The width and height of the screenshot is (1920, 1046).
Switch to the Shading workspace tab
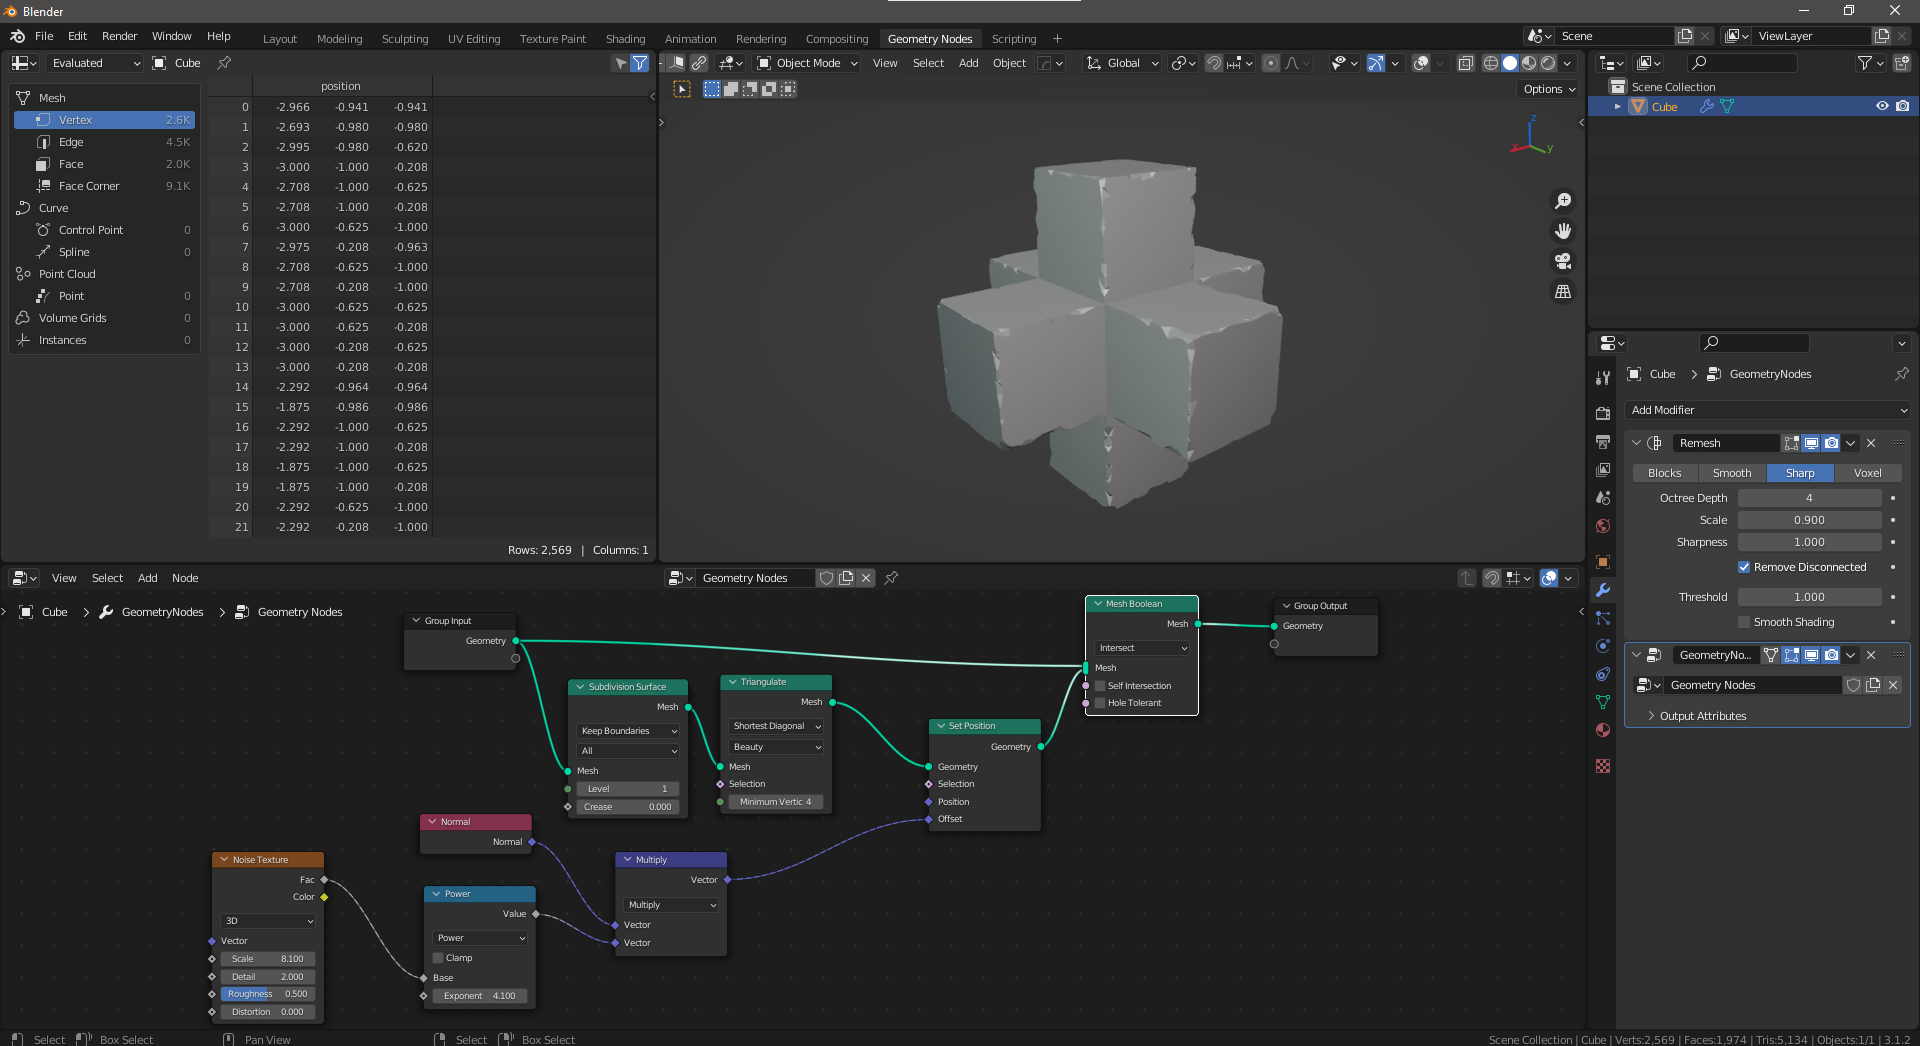tap(625, 39)
